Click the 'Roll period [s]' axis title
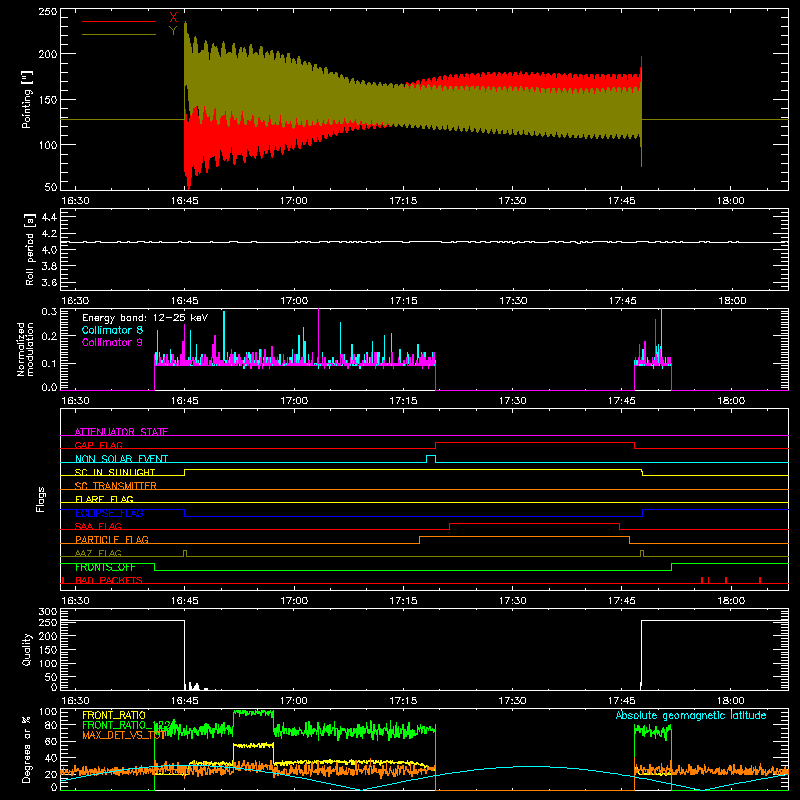This screenshot has width=800, height=800. coord(30,249)
